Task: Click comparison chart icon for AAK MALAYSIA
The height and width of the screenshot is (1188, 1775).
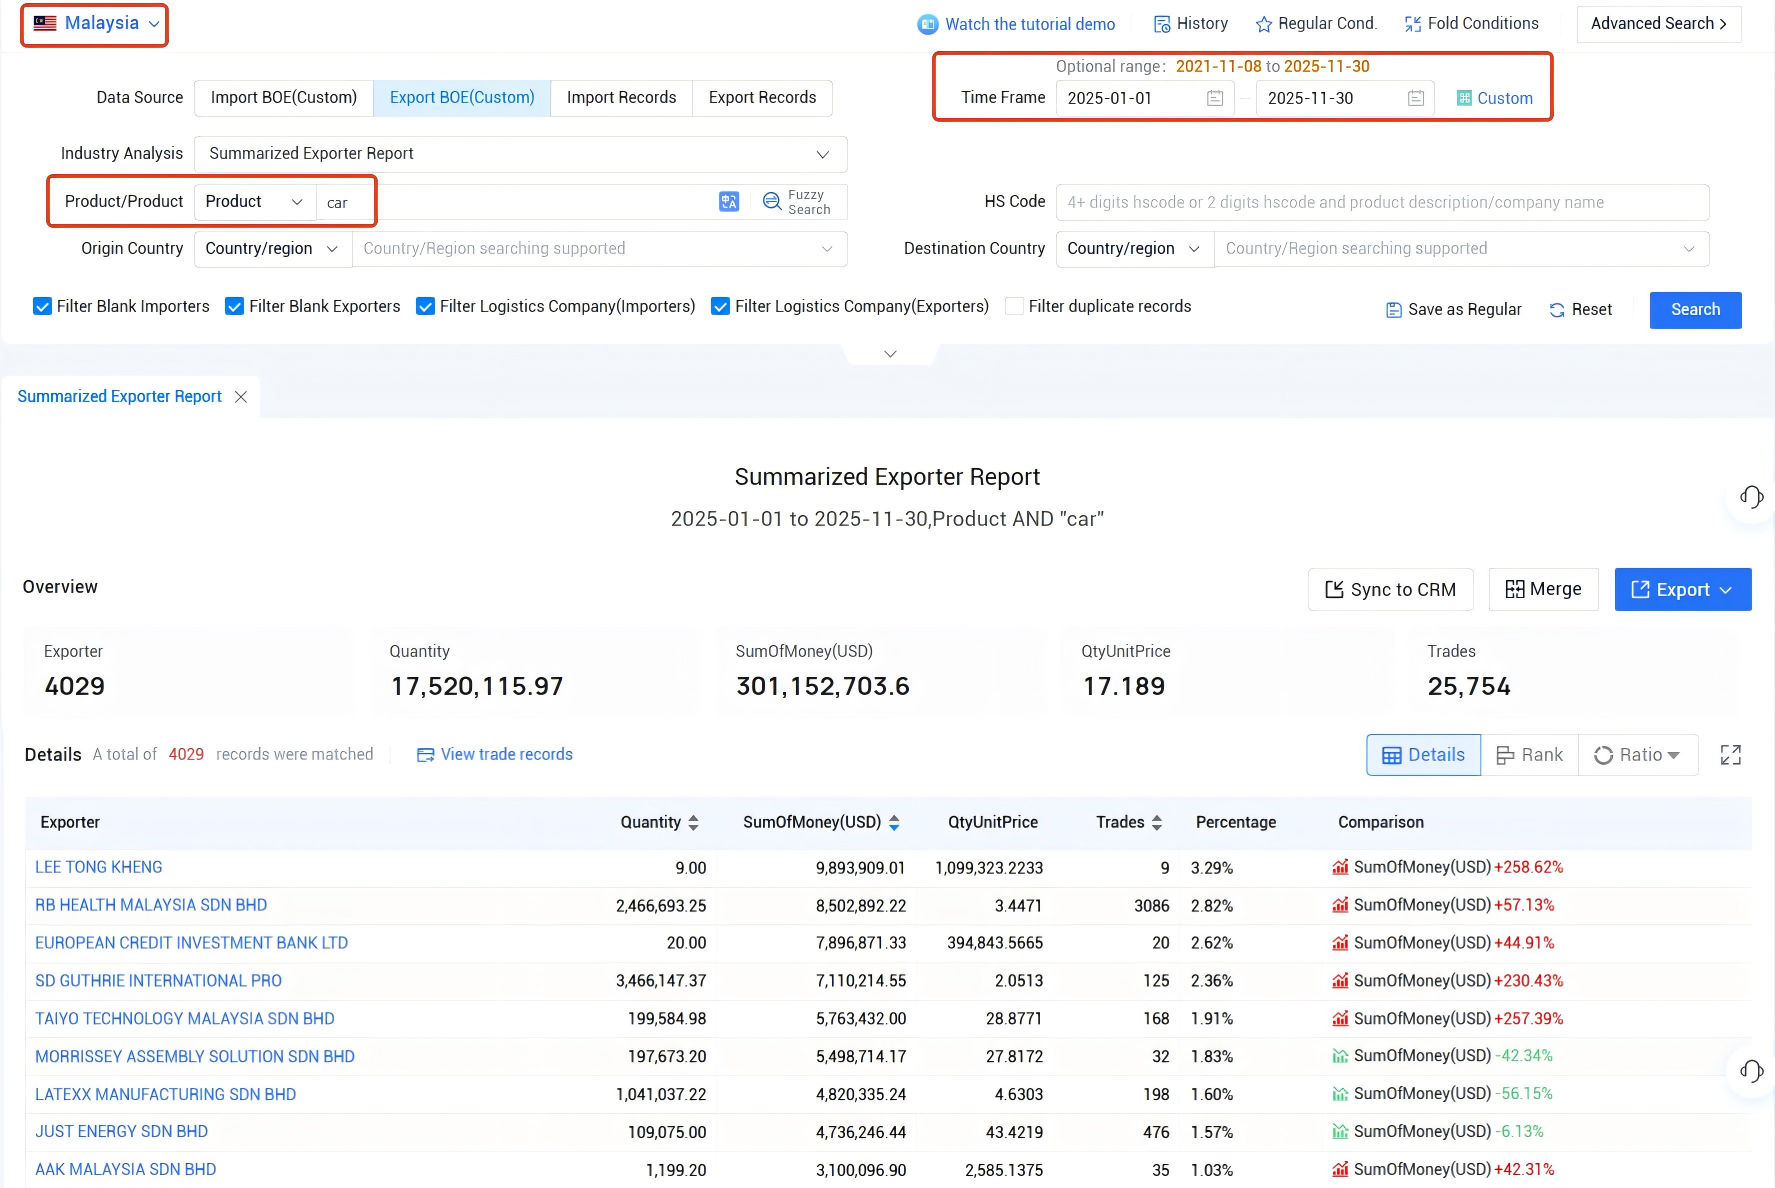Action: point(1340,1170)
